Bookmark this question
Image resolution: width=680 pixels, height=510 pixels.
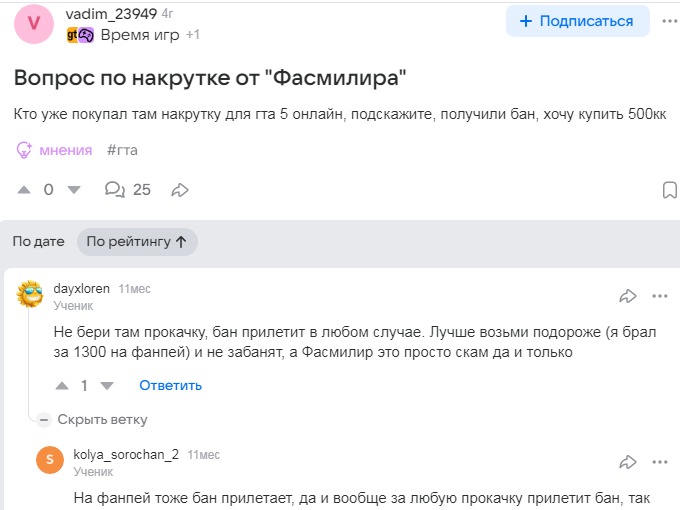pos(670,189)
